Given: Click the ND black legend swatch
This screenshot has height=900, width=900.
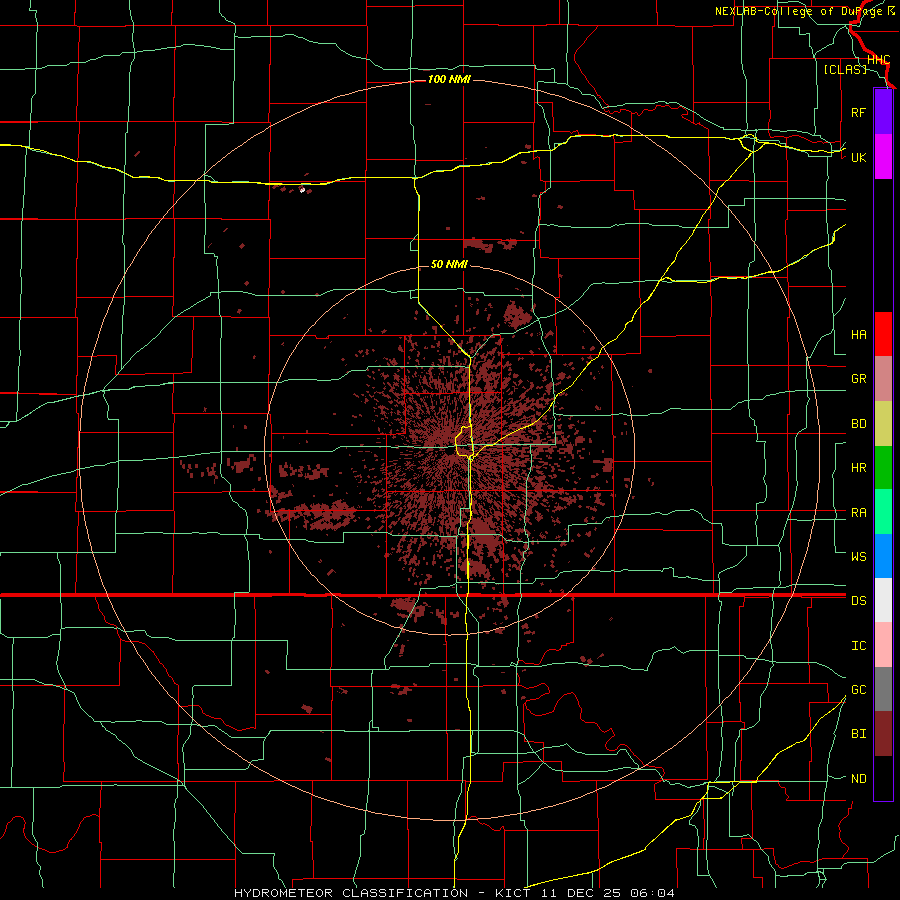Looking at the screenshot, I should coord(883,778).
